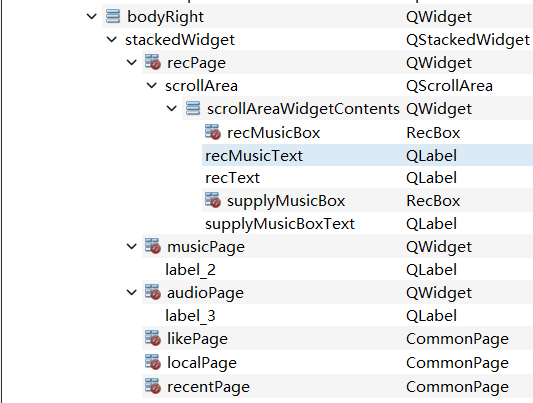Click the bodyRight layout icon
Viewport: 533px width, 403px height.
[x=113, y=16]
